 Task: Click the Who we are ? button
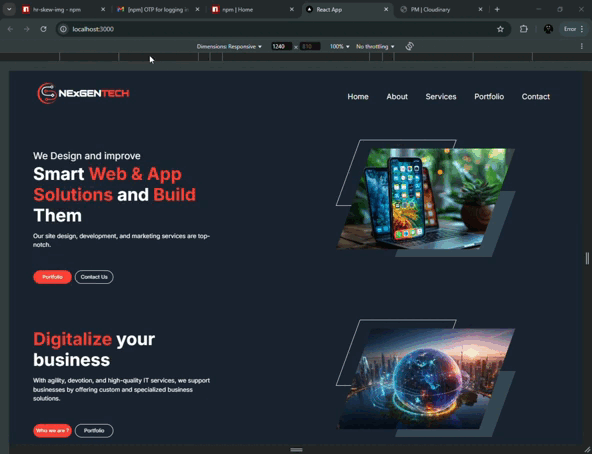(x=52, y=431)
